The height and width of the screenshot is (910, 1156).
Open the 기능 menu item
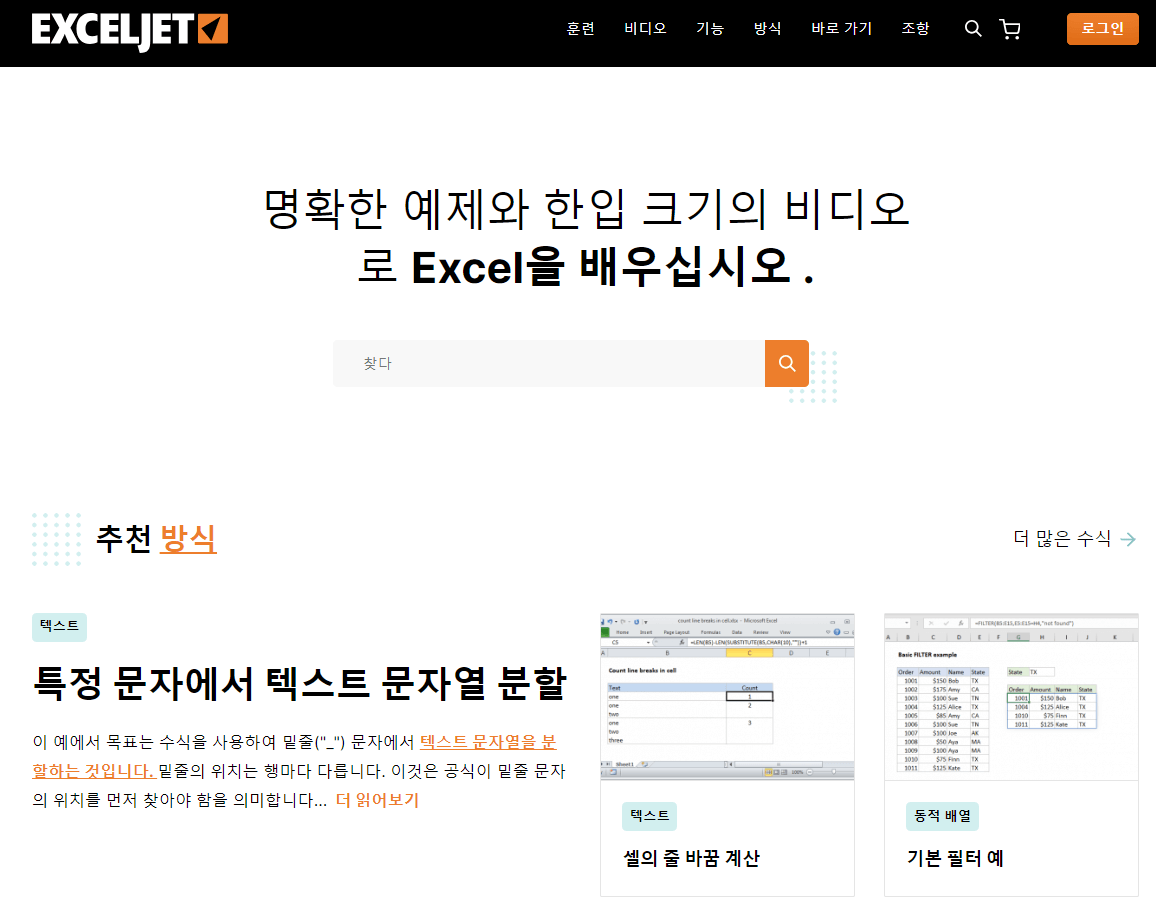[x=710, y=29]
